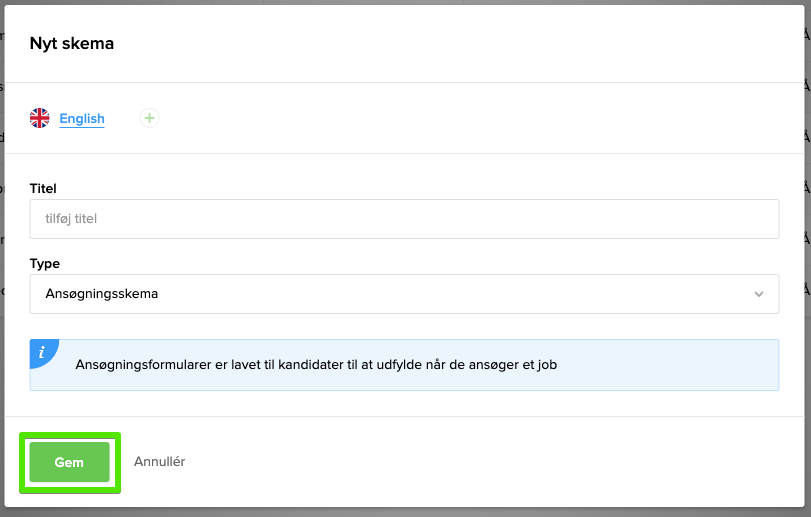The width and height of the screenshot is (811, 517).
Task: Switch to the English language tab
Action: pyautogui.click(x=82, y=119)
